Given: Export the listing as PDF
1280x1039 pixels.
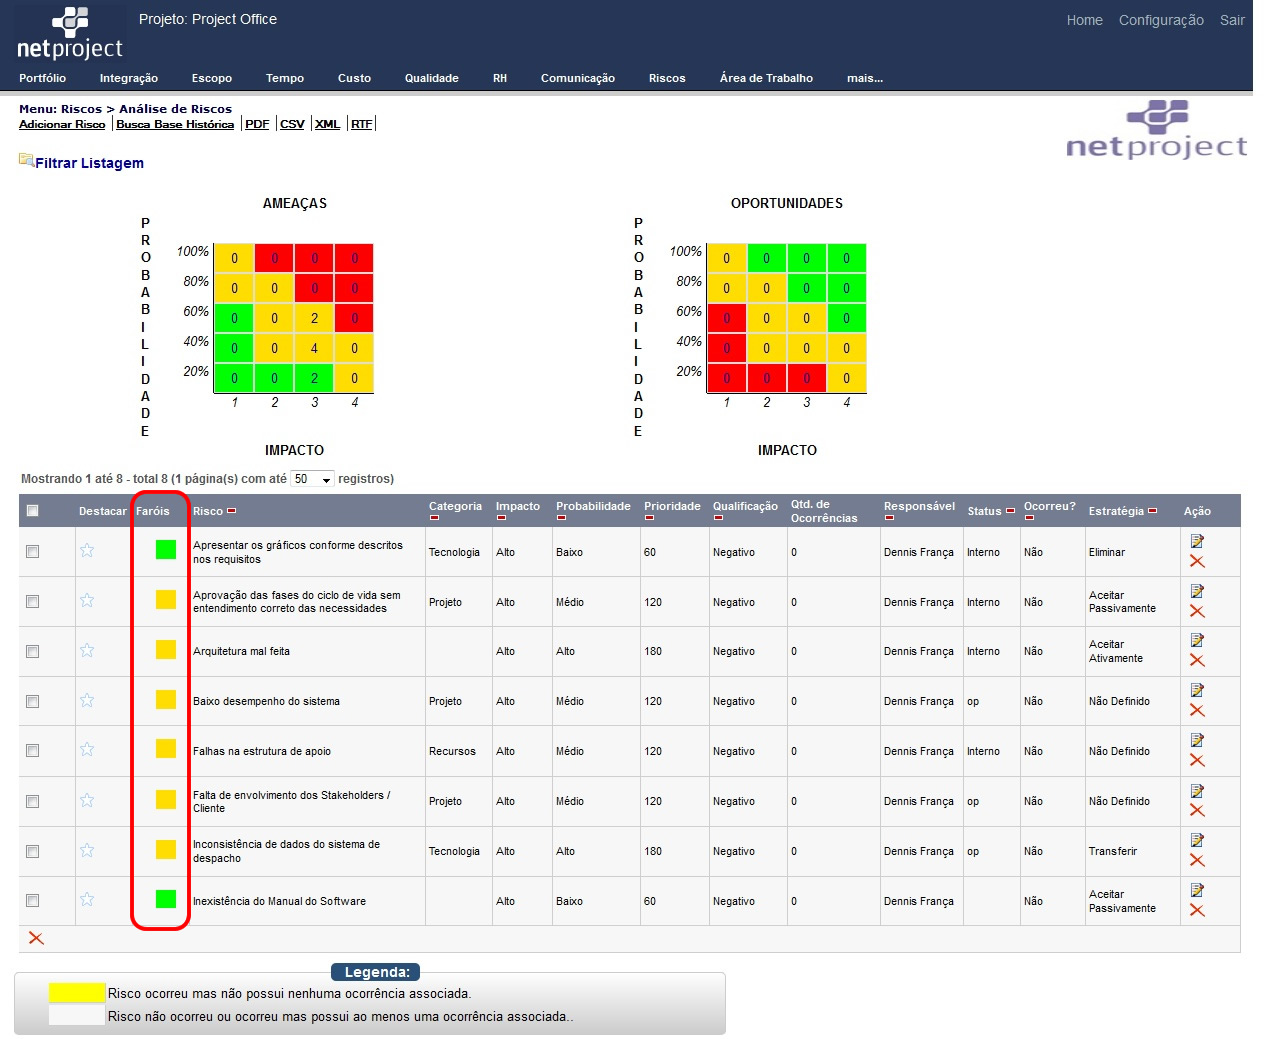Looking at the screenshot, I should [x=257, y=124].
